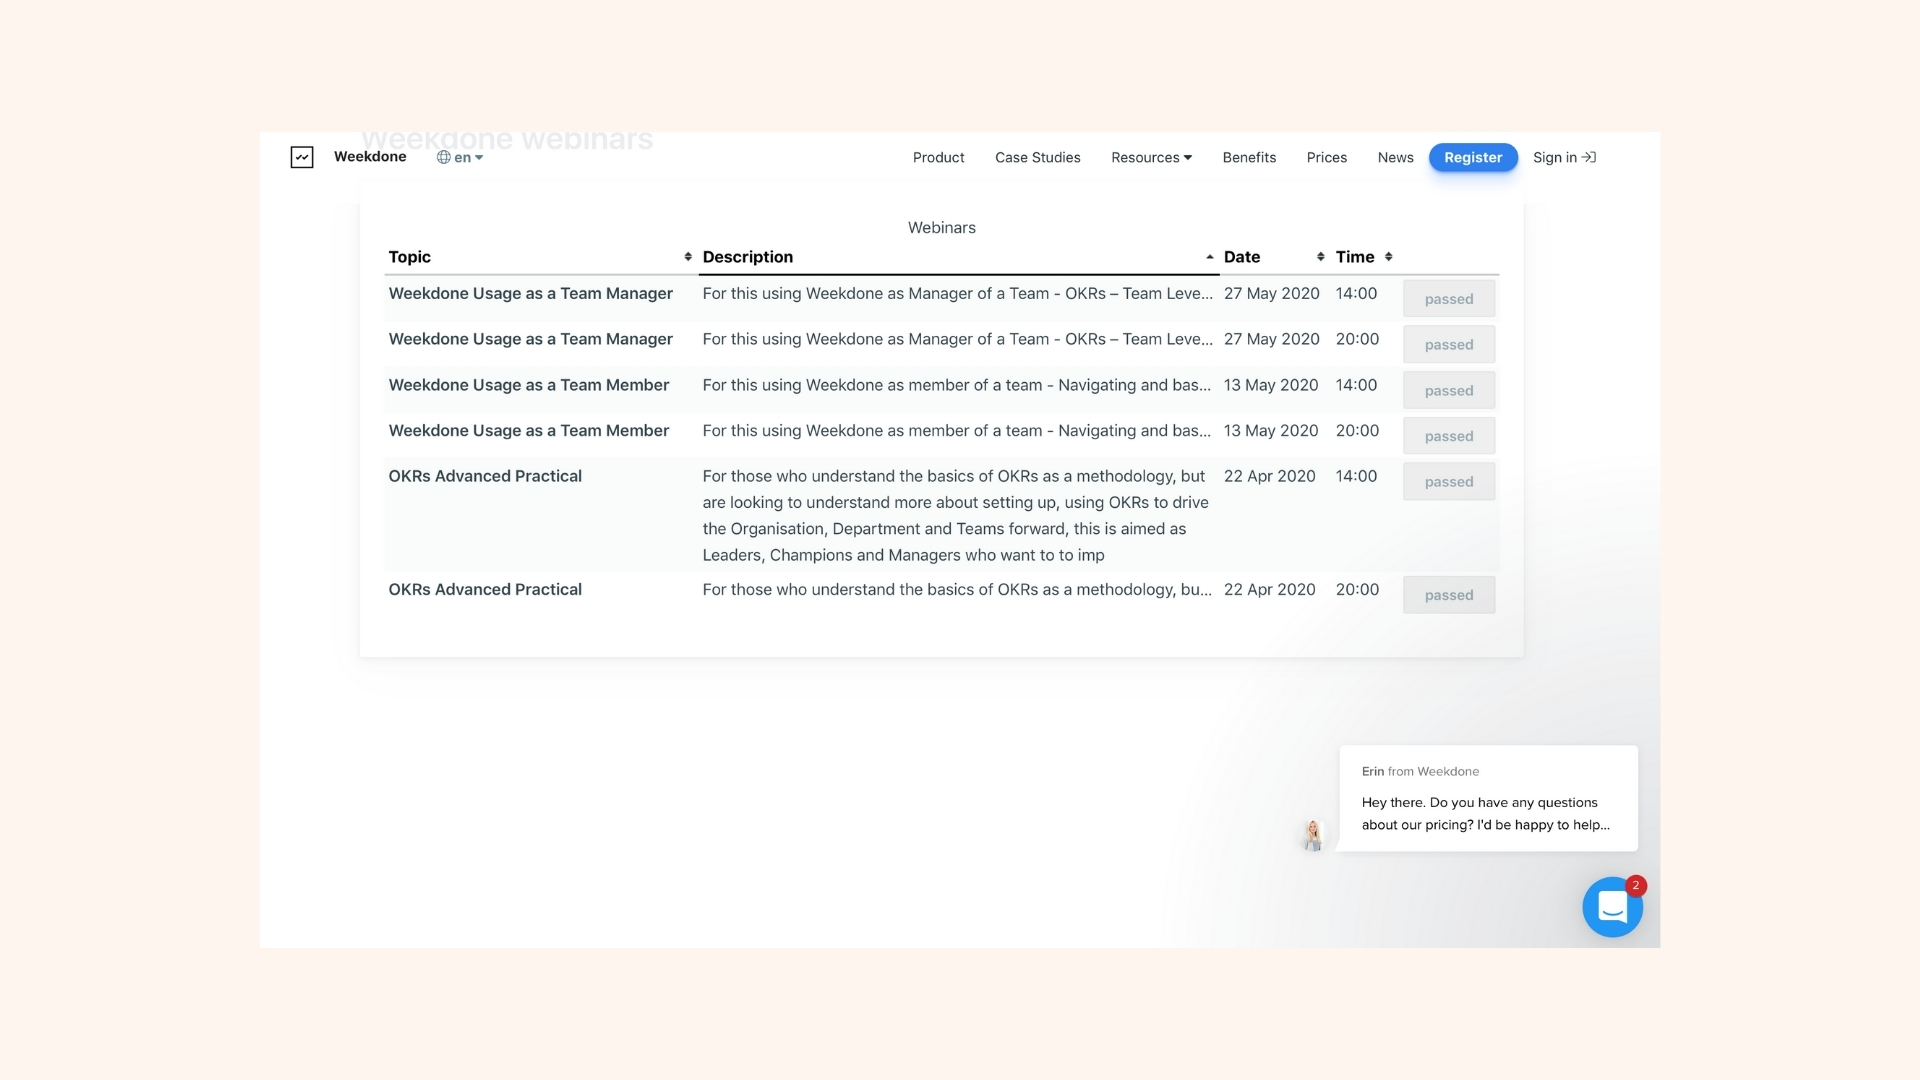Click expanded OKRs description paragraph
1920x1080 pixels.
(955, 516)
